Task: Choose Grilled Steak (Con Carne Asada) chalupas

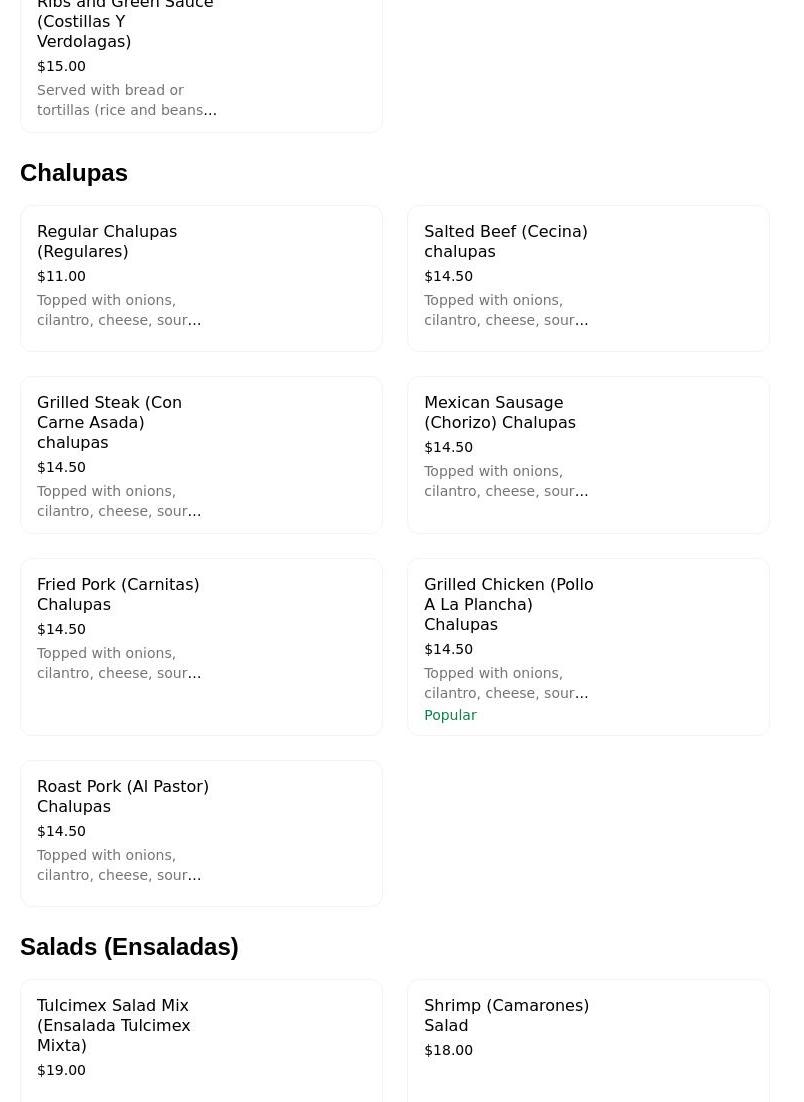Action: [109, 422]
